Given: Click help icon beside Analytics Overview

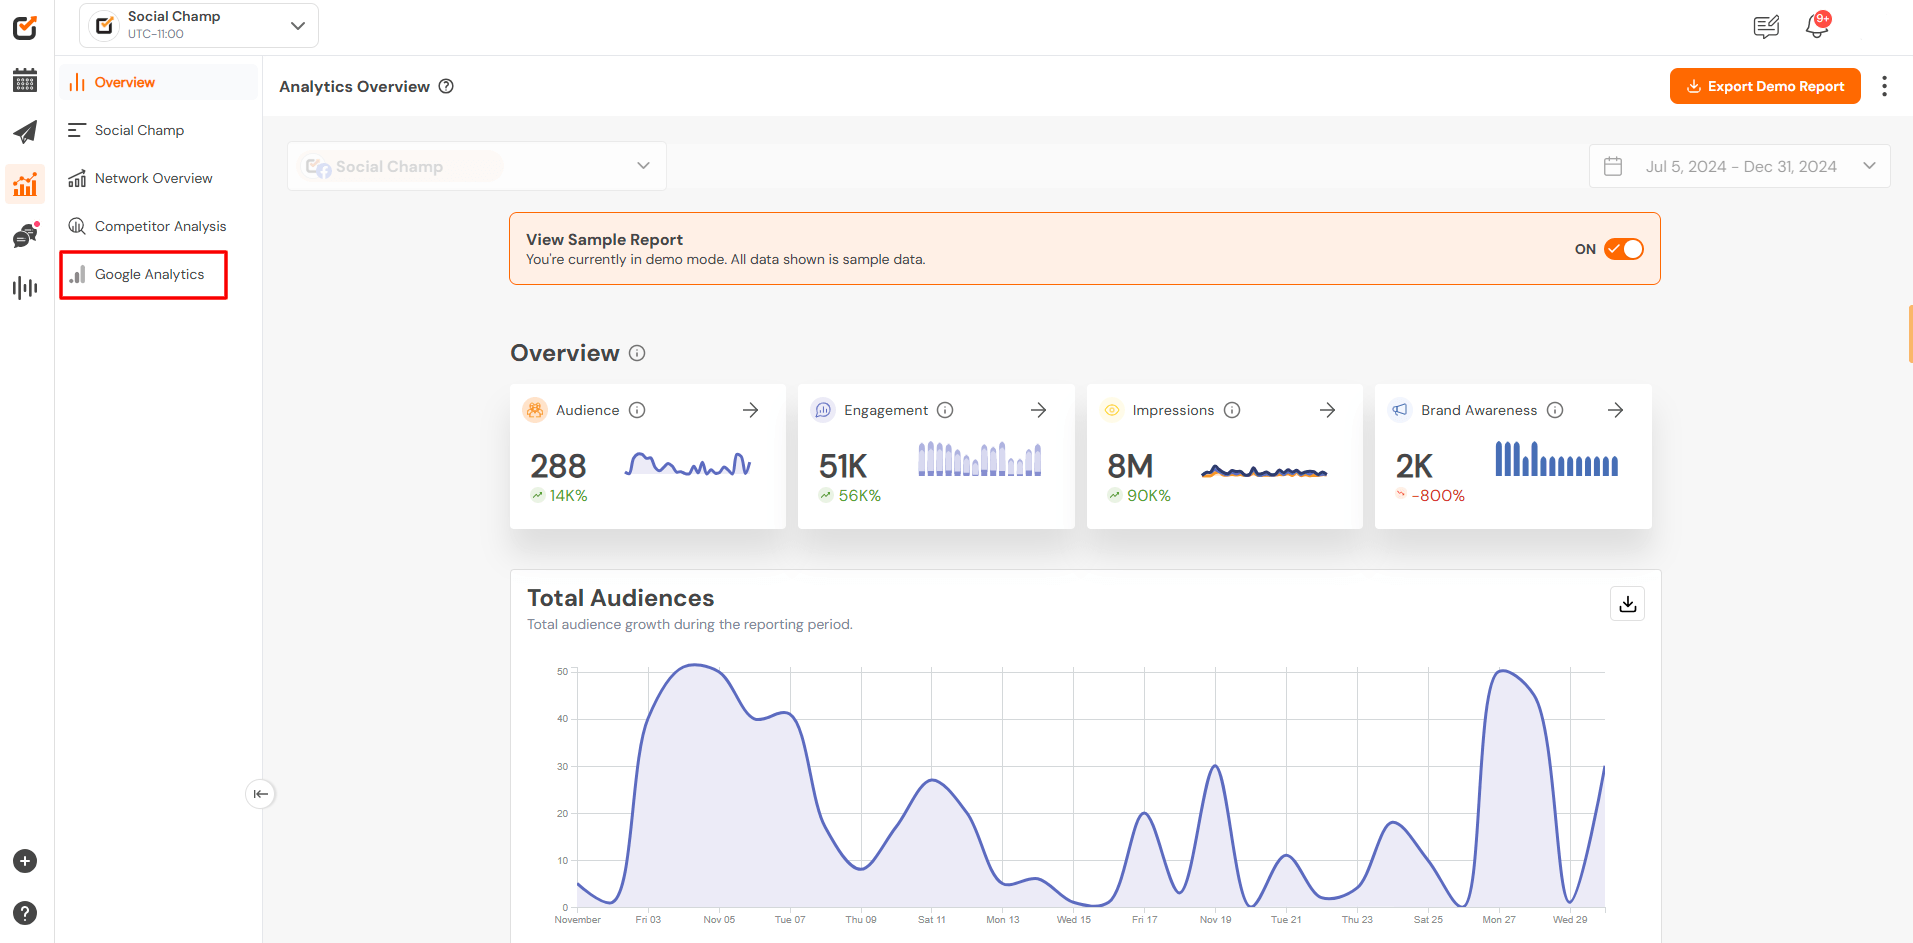Looking at the screenshot, I should coord(447,86).
